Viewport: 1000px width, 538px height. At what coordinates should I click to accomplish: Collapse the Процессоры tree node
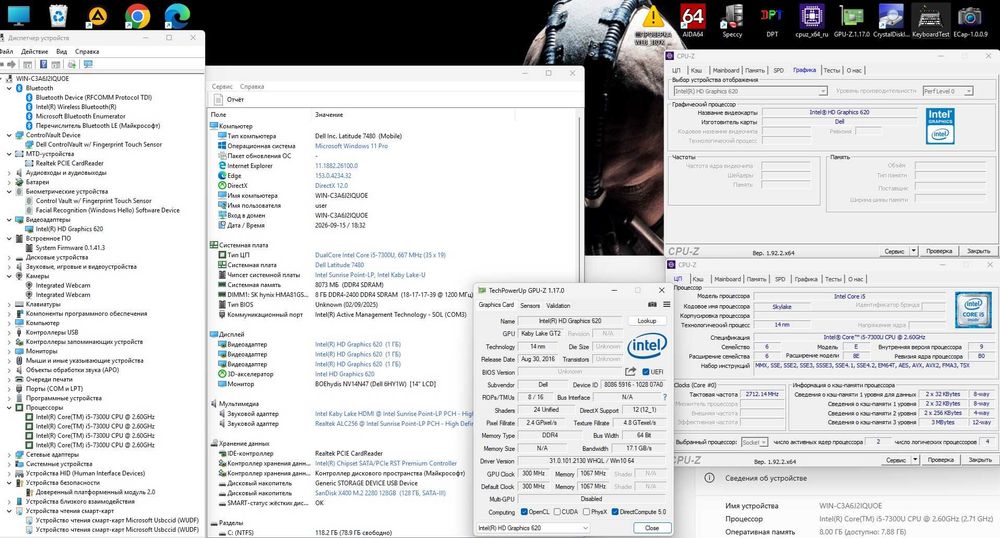click(9, 407)
